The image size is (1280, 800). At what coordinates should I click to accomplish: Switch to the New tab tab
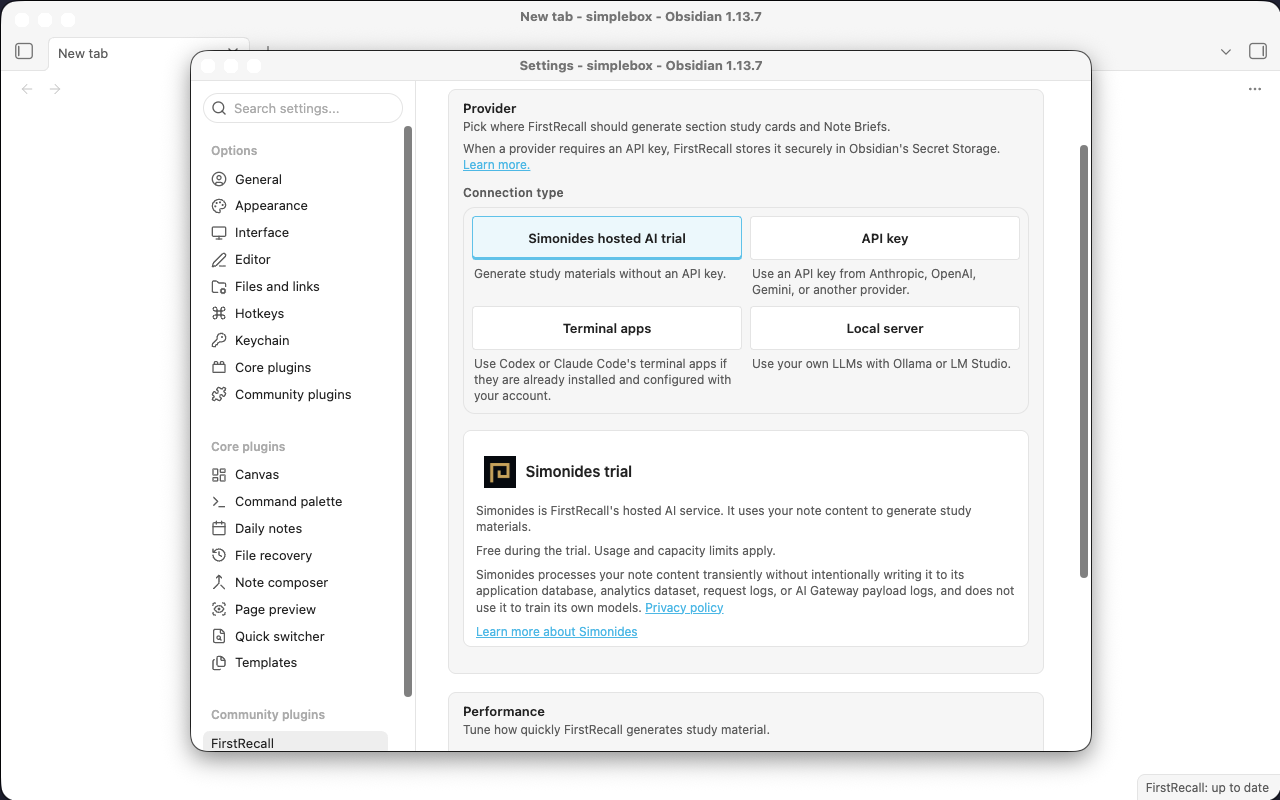pos(149,54)
